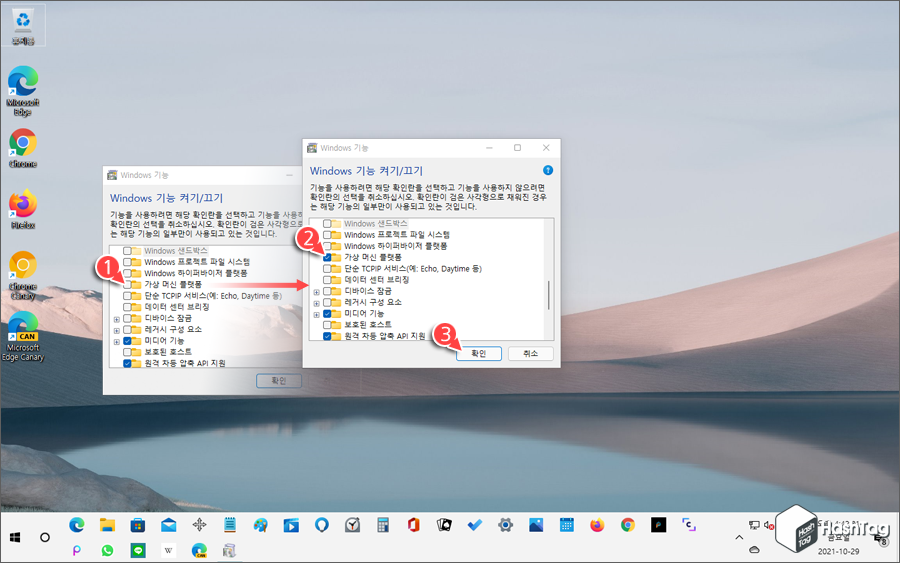The width and height of the screenshot is (900, 563).
Task: Check 보호된 호스트 in front dialog
Action: click(x=327, y=325)
